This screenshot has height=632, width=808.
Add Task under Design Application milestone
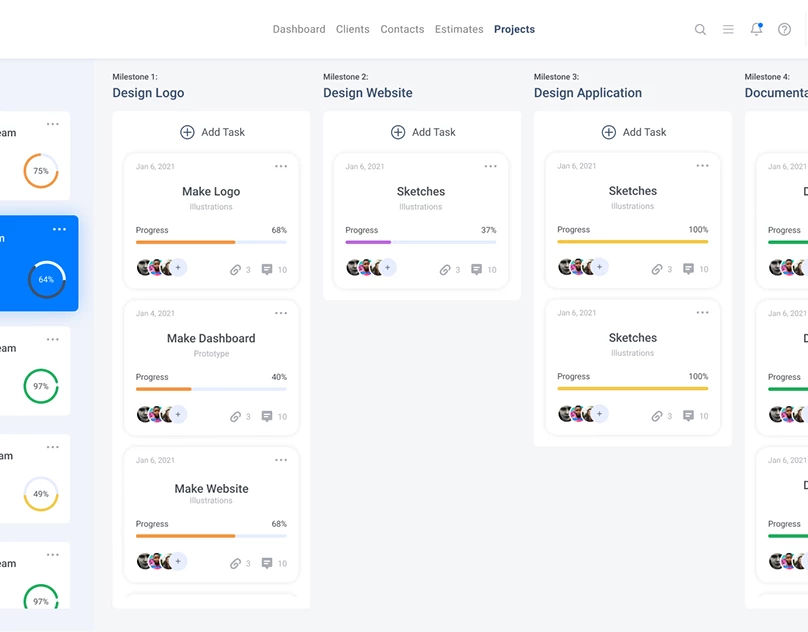tap(633, 132)
